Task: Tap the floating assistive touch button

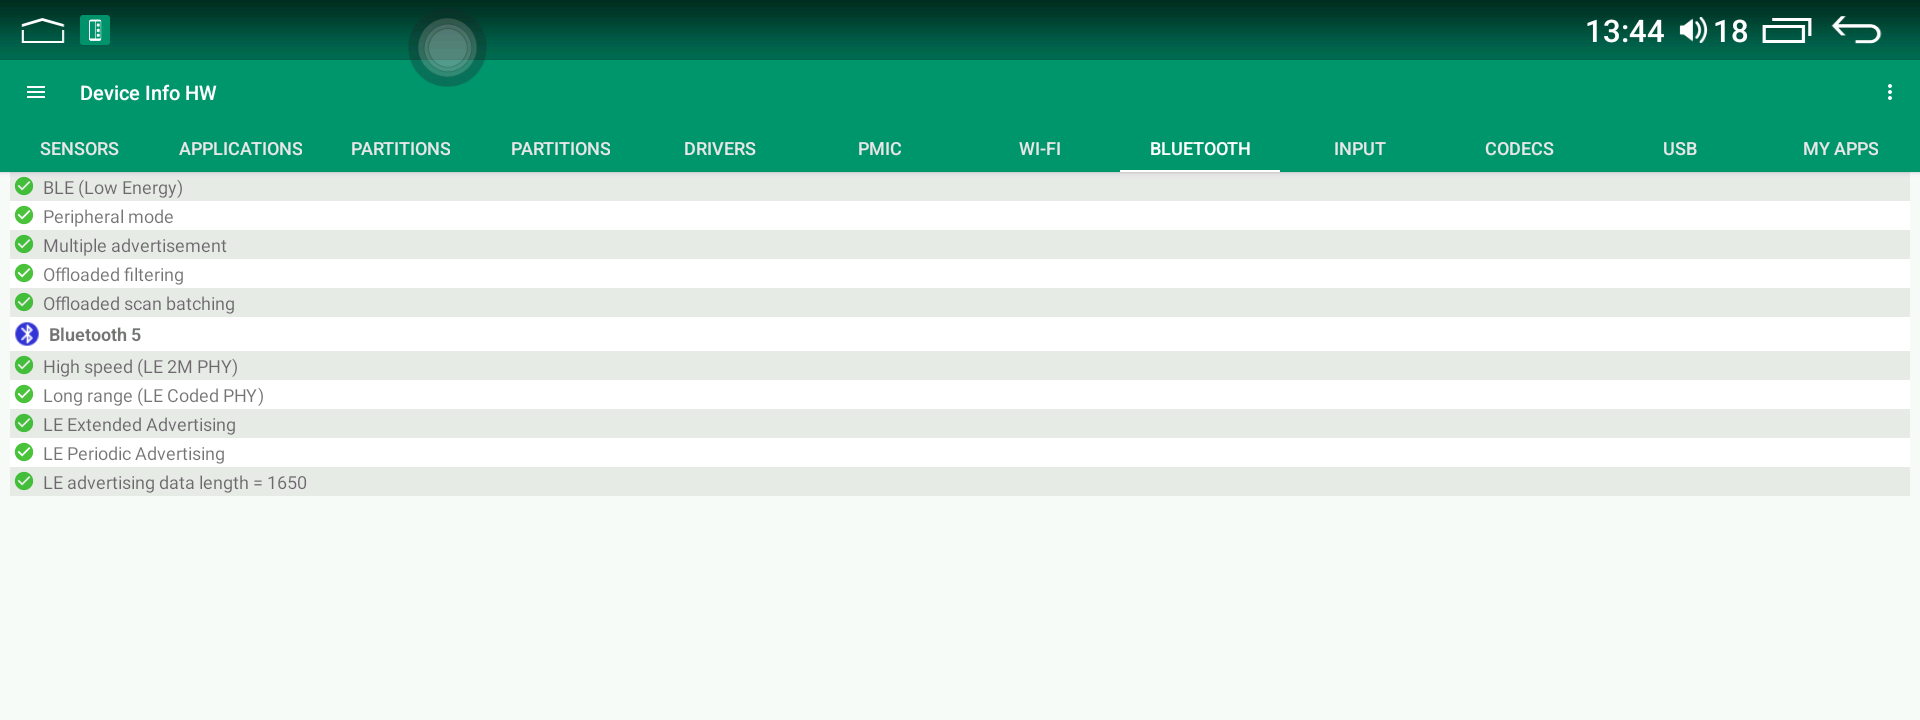Action: [447, 48]
